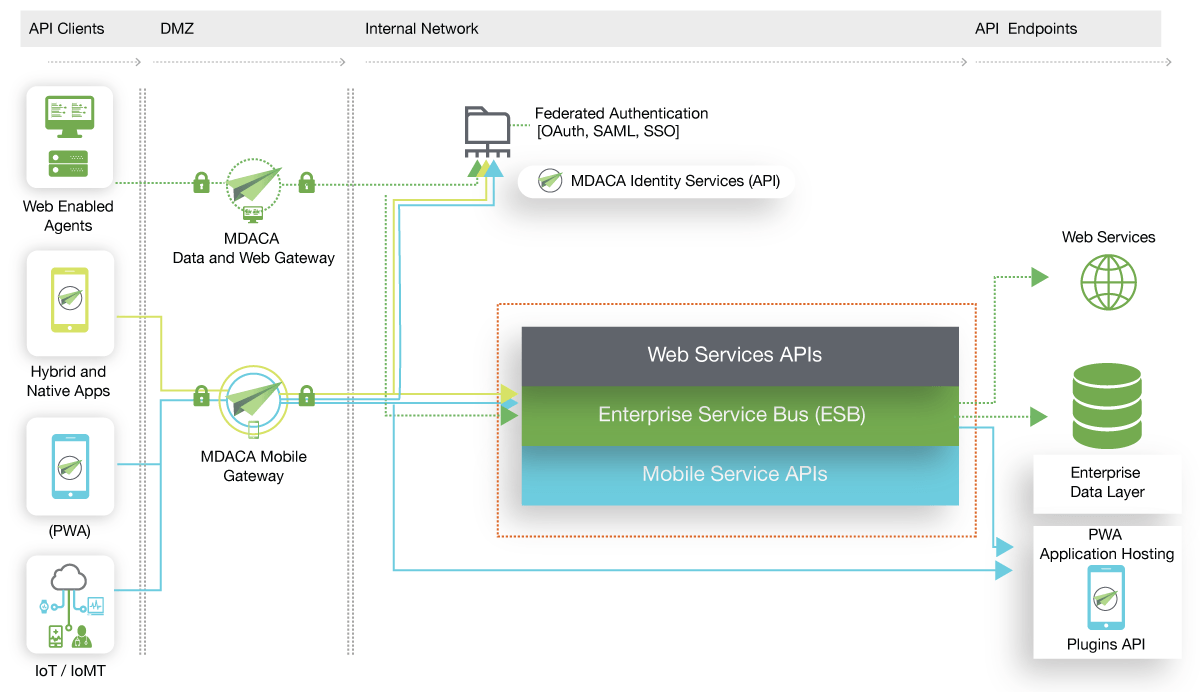Click the federated authentication network folder icon
This screenshot has height=692, width=1200.
(486, 132)
